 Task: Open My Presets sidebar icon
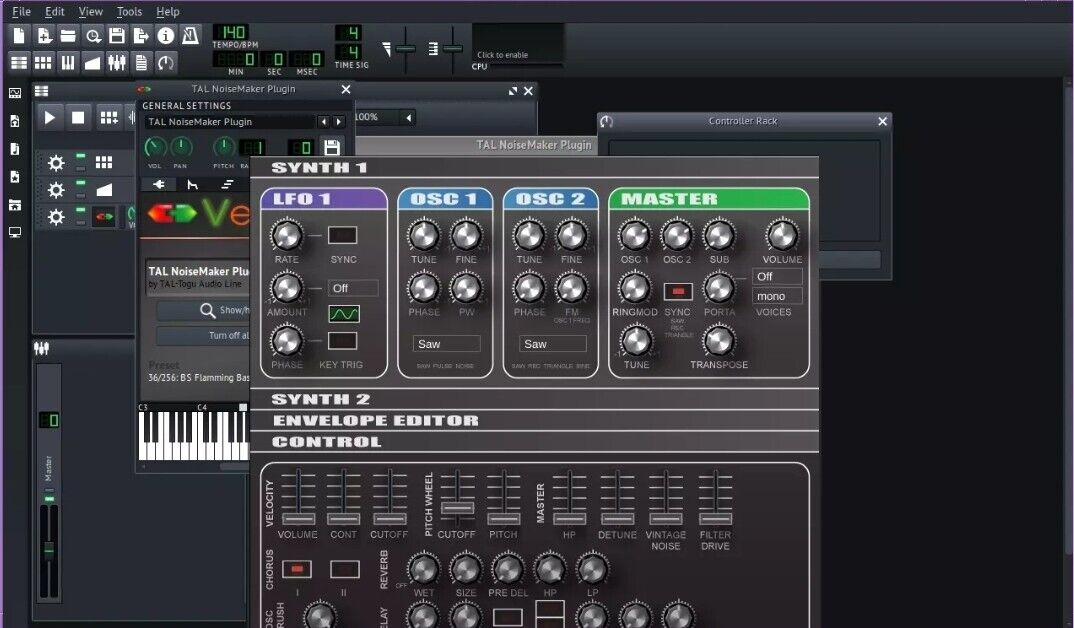[x=14, y=177]
